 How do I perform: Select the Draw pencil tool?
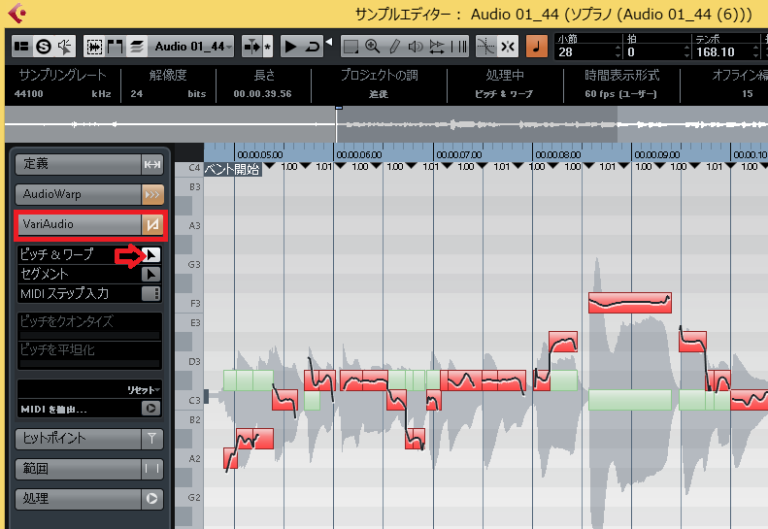(394, 47)
